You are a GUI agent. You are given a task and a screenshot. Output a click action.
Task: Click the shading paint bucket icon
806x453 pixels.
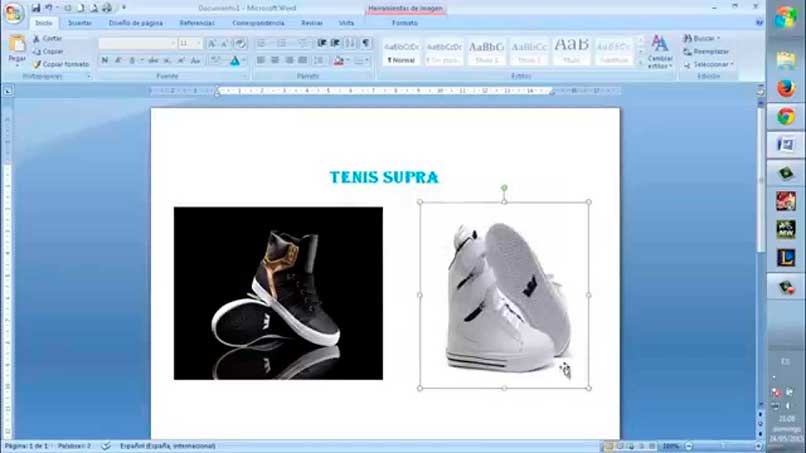click(x=338, y=61)
